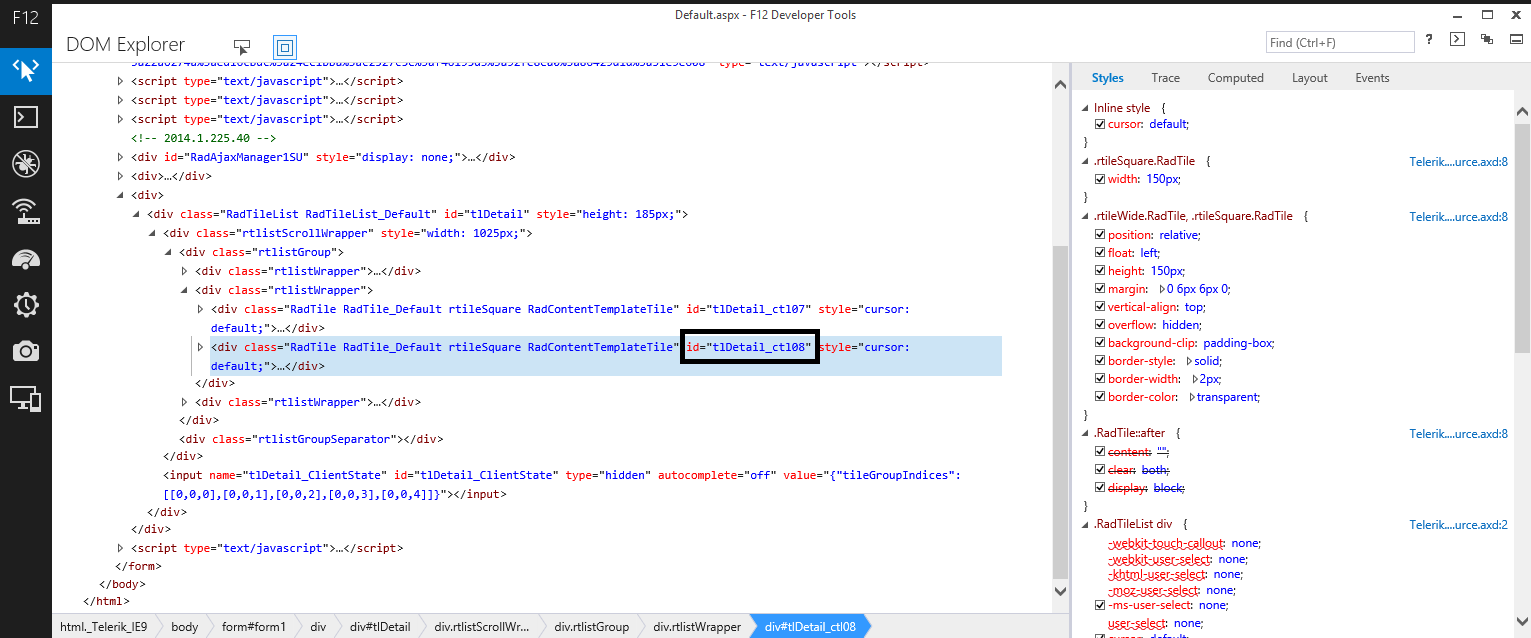This screenshot has height=638, width=1531.
Task: Expand the border-style shorthand value triangle
Action: [1189, 361]
